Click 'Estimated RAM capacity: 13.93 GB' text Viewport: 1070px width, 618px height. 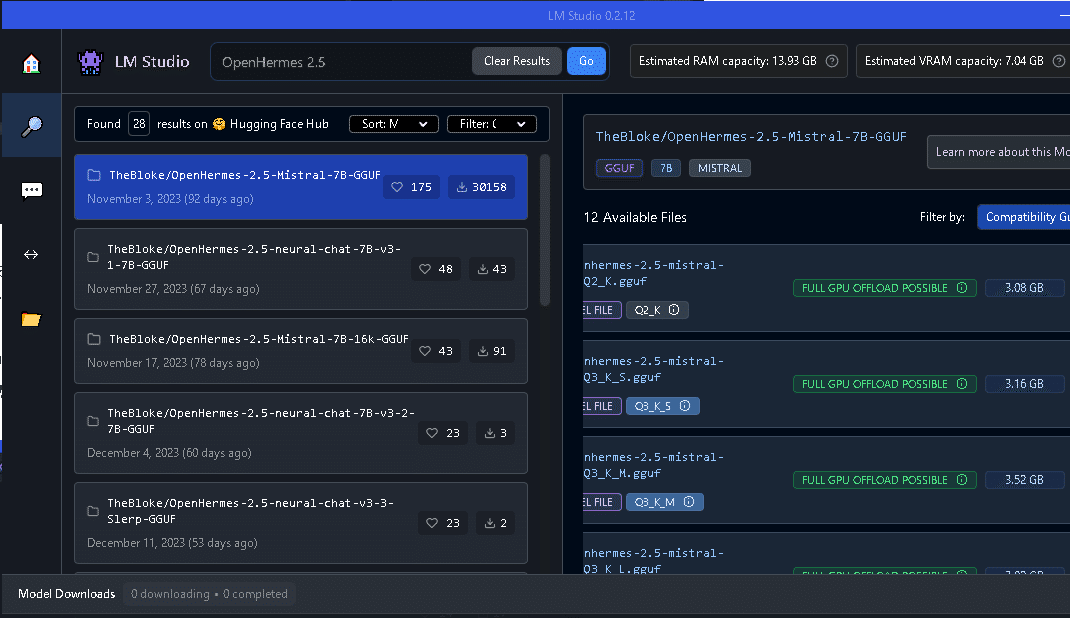click(x=727, y=61)
